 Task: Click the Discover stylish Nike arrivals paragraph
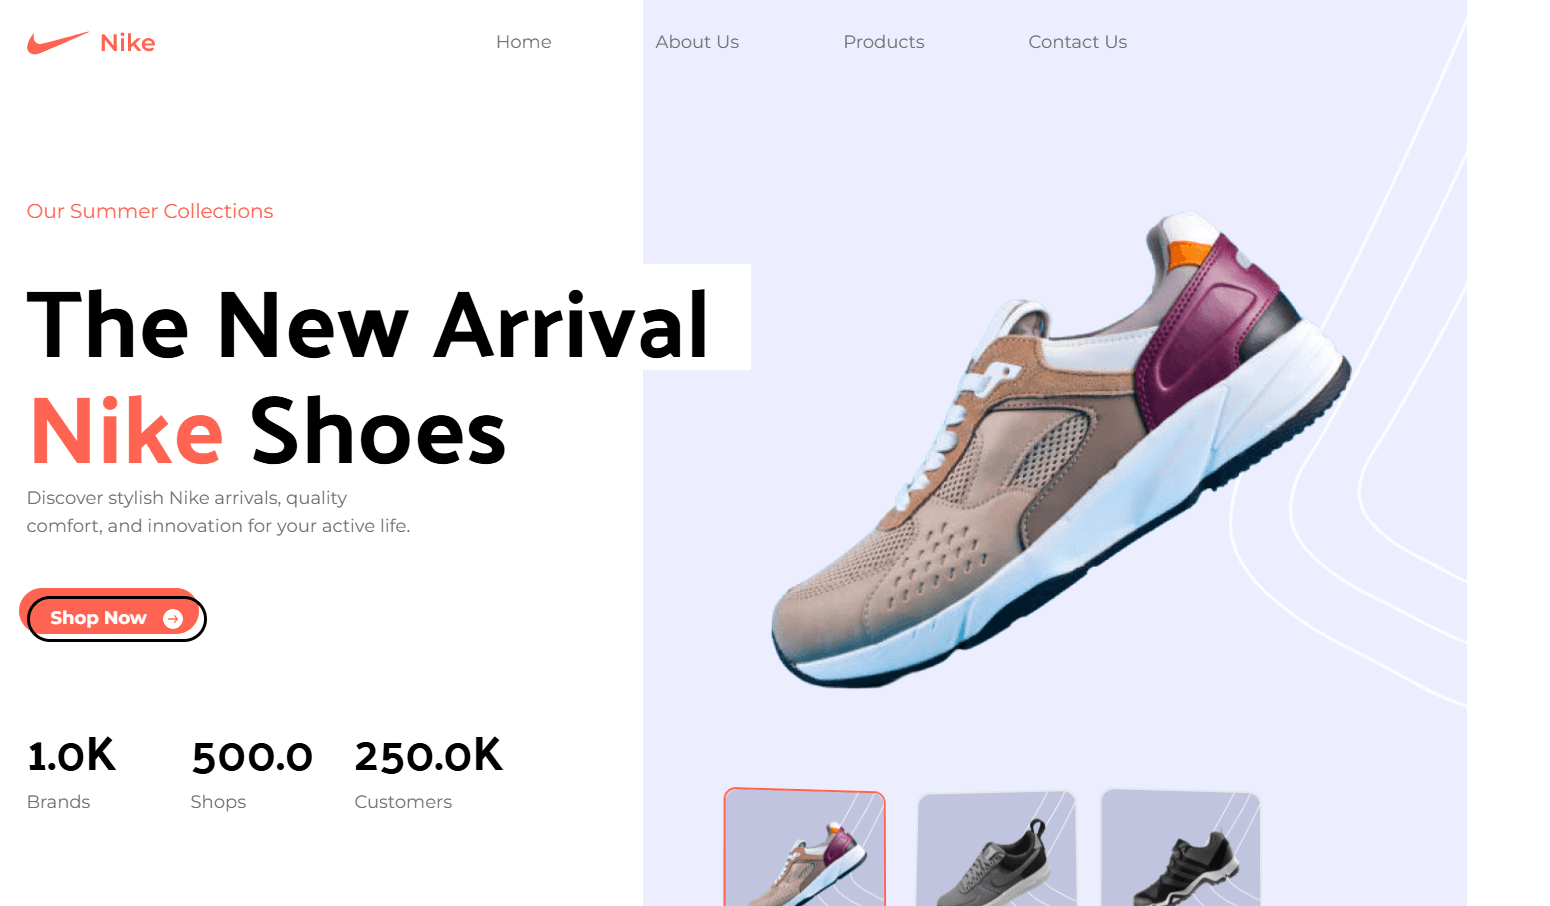tap(218, 512)
